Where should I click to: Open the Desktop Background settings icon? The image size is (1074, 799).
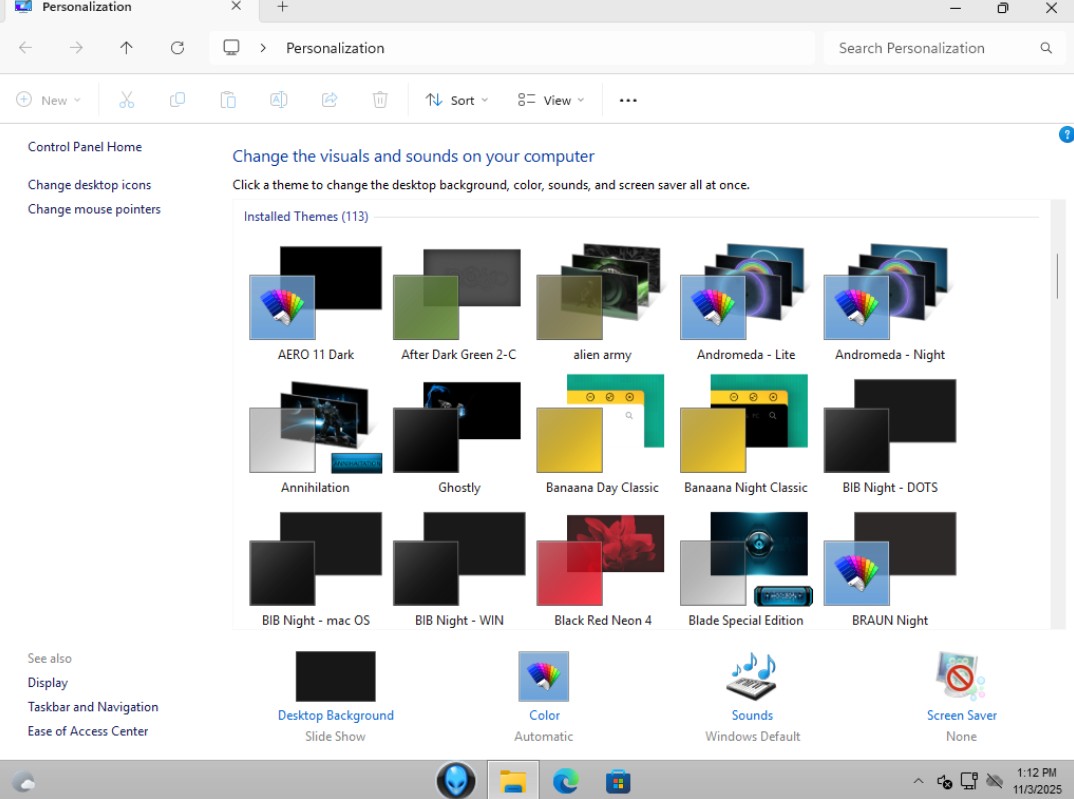click(335, 677)
